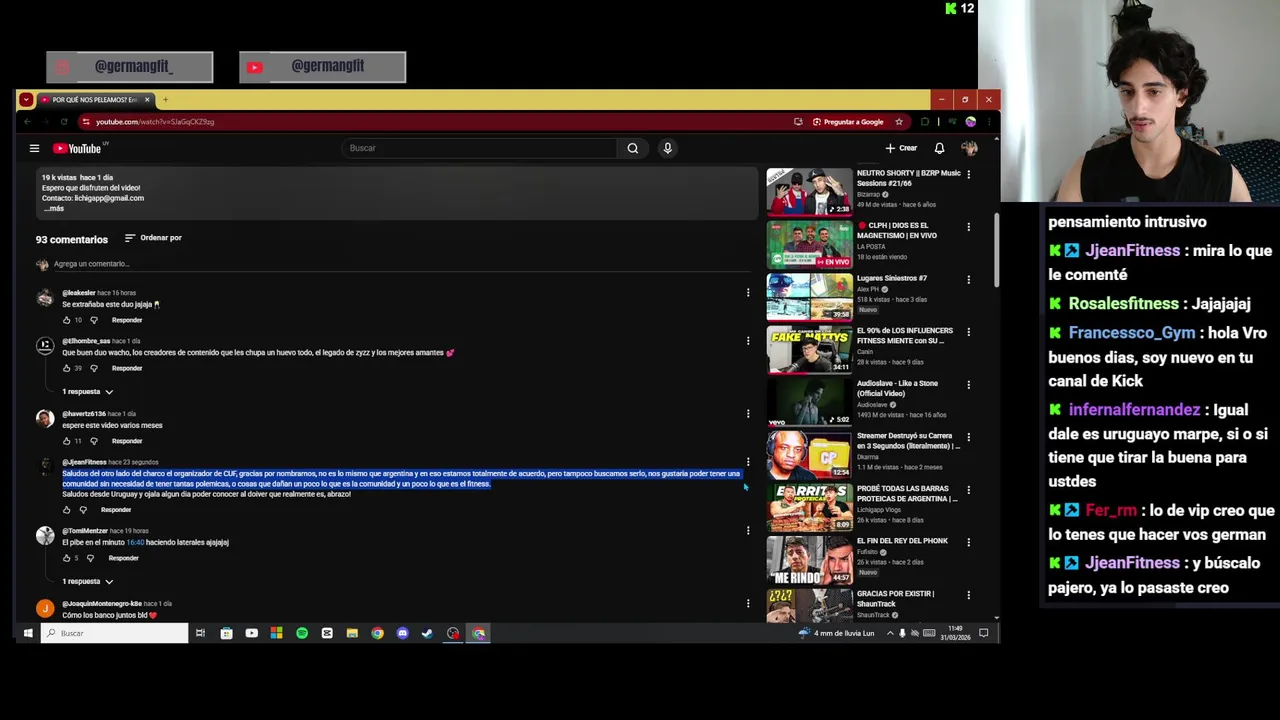Open options for Lugares Siniestros #7
The height and width of the screenshot is (720, 1280).
click(x=968, y=279)
